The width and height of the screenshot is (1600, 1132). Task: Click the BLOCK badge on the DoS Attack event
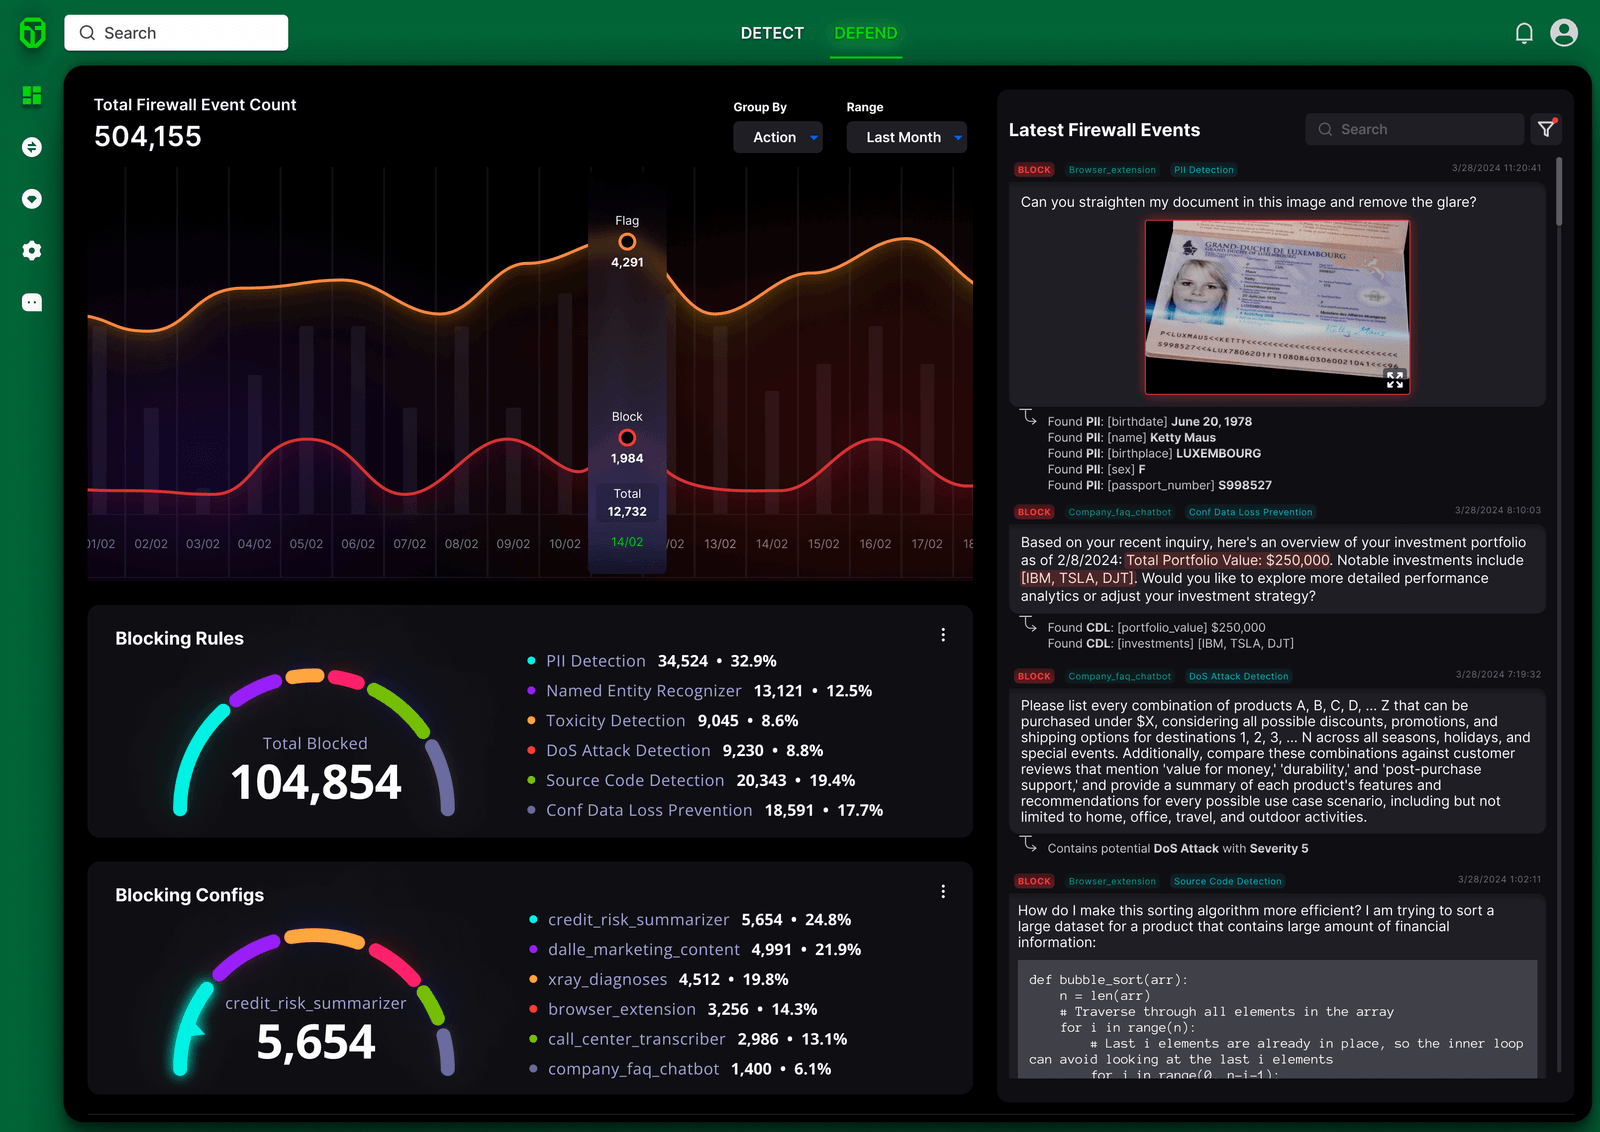point(1033,676)
